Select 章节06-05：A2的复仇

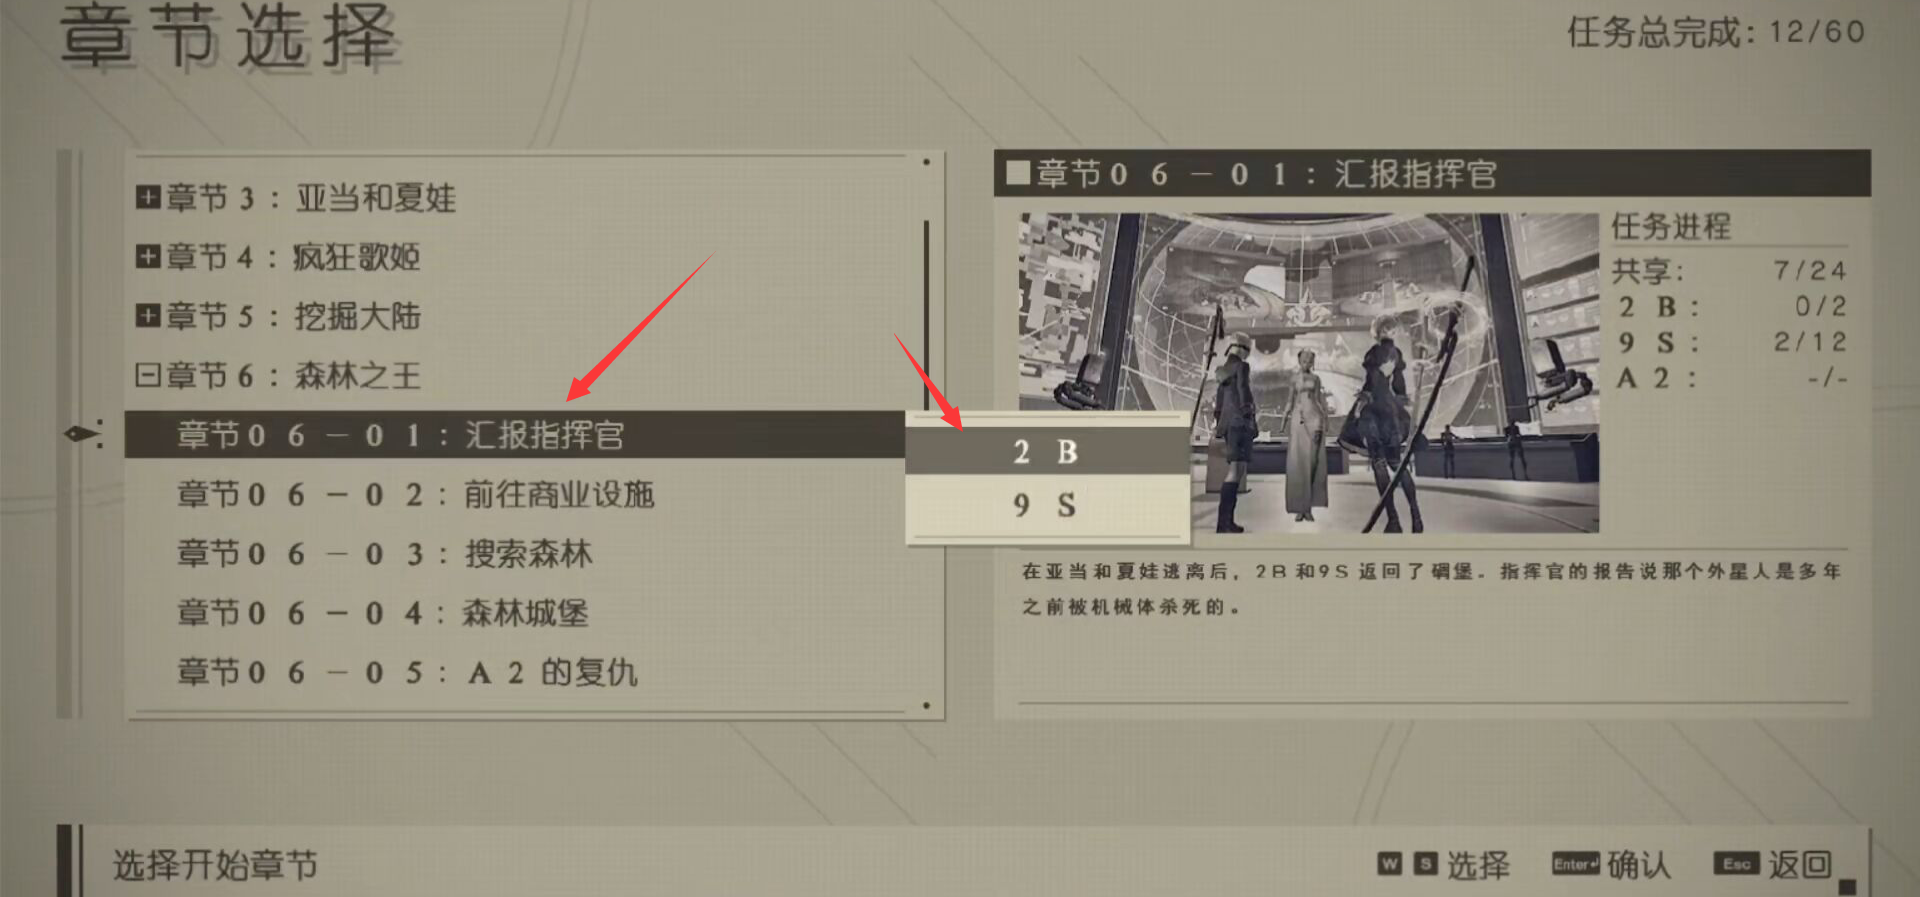[x=515, y=672]
